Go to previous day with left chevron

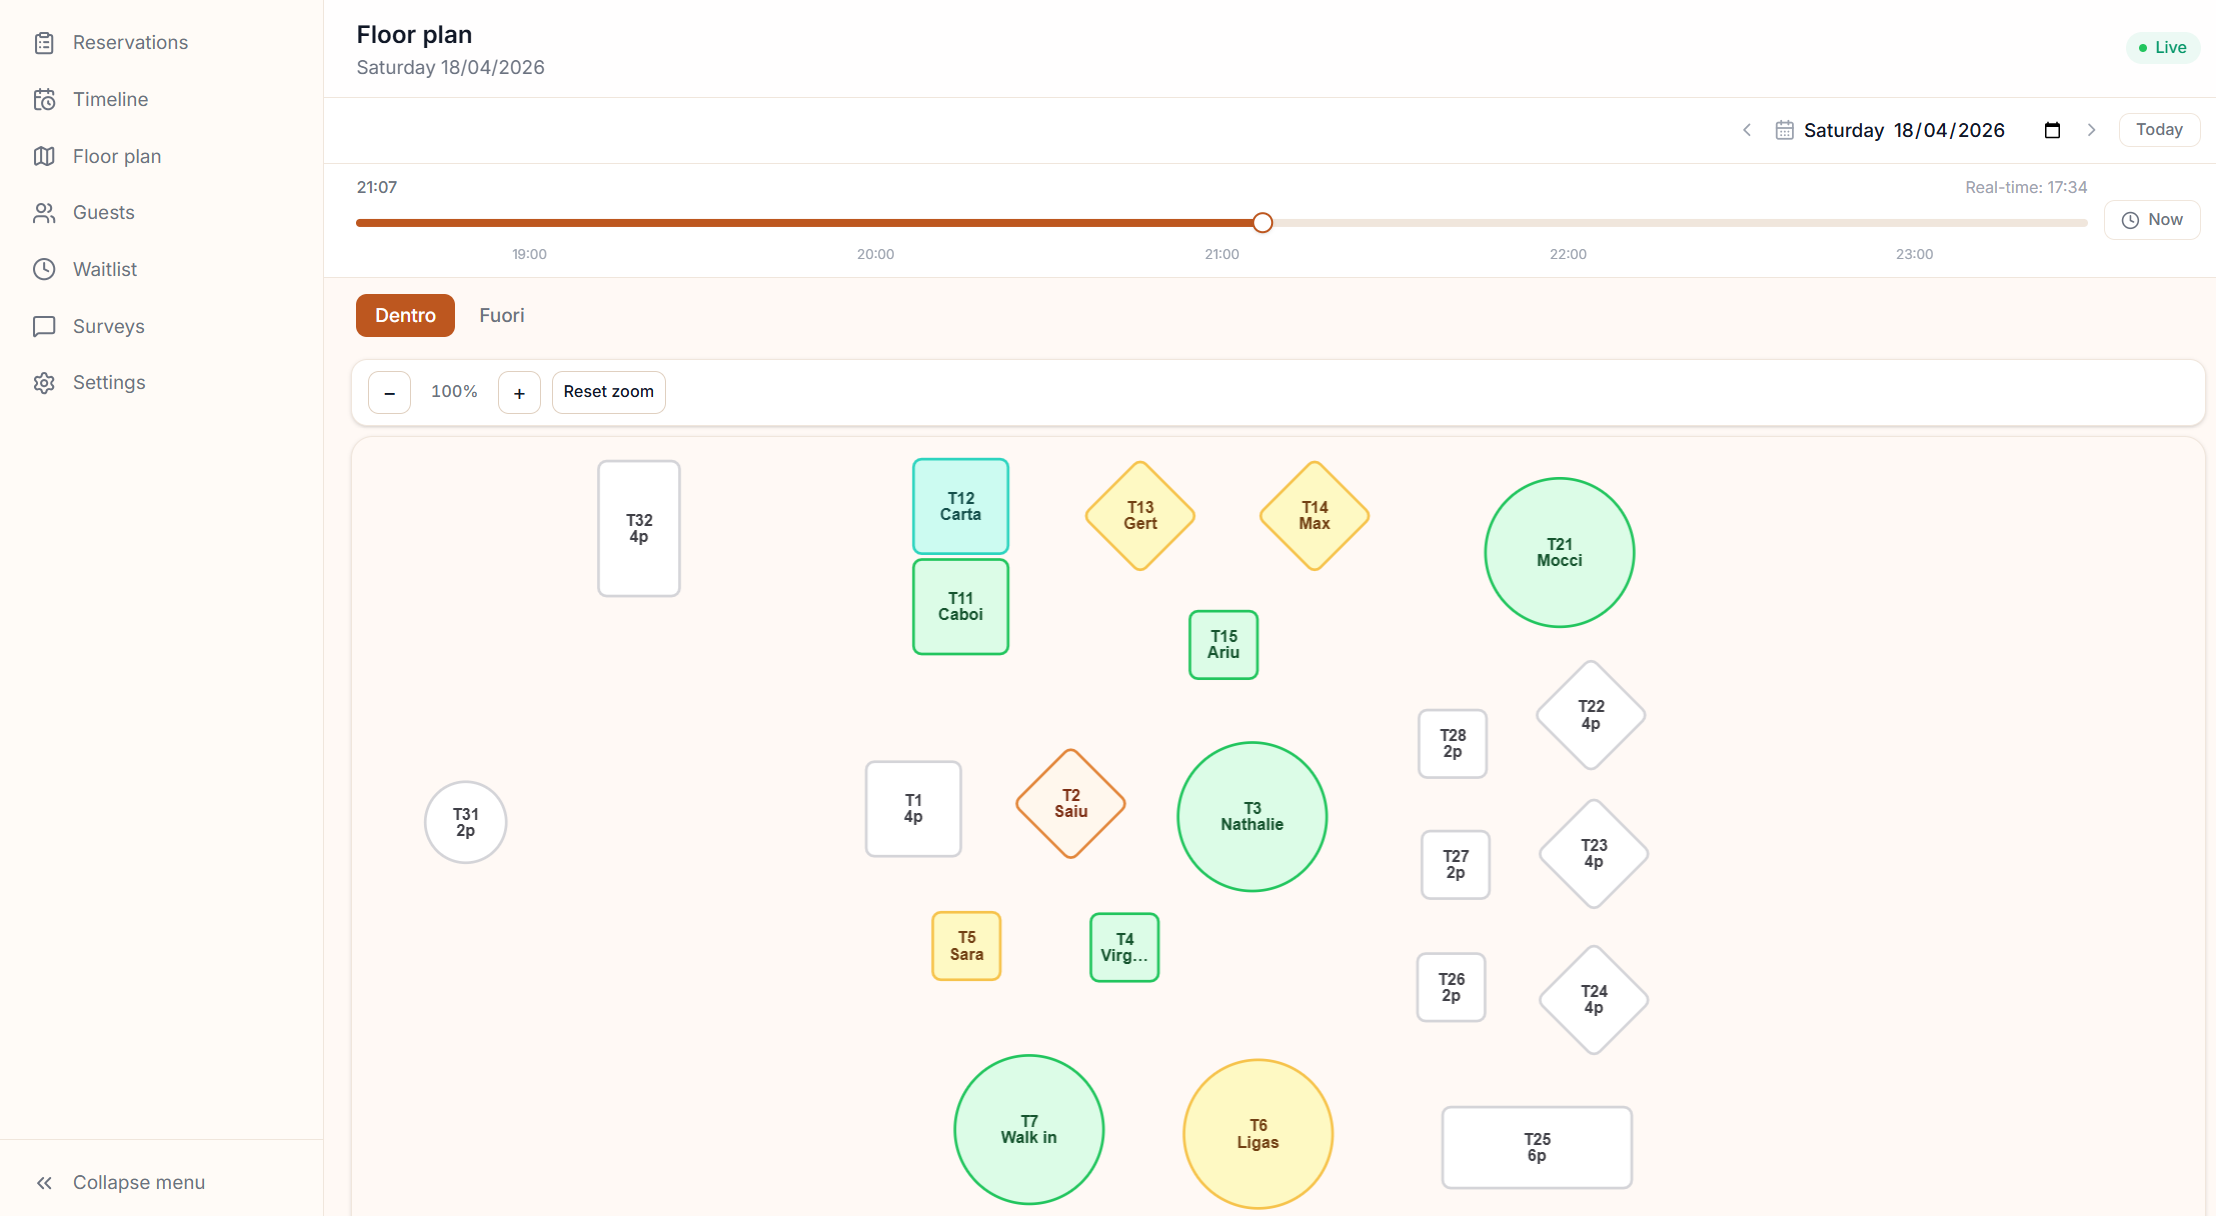pos(1747,130)
